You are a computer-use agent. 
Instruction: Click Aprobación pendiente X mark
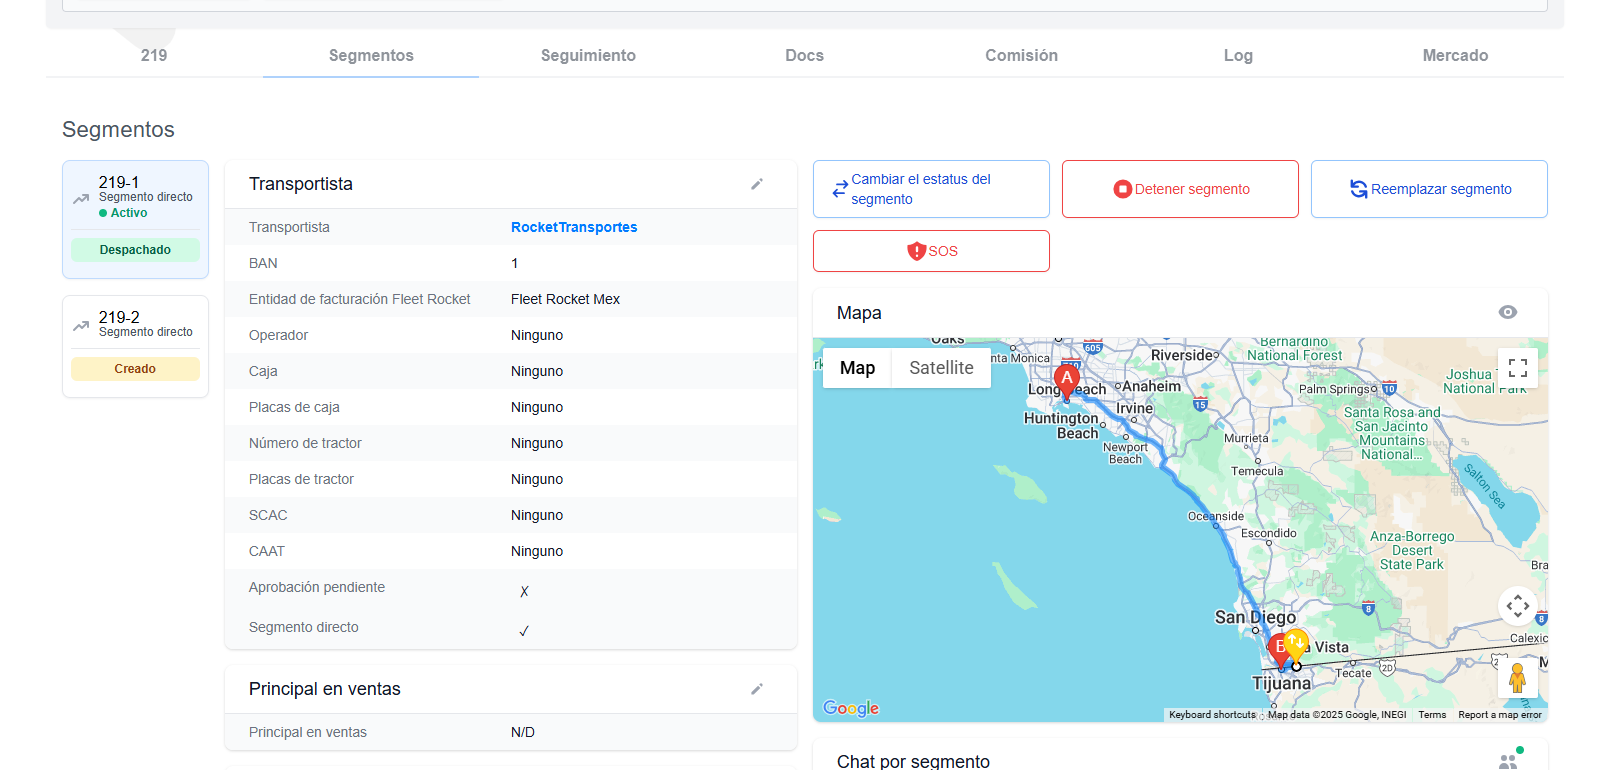pyautogui.click(x=524, y=591)
